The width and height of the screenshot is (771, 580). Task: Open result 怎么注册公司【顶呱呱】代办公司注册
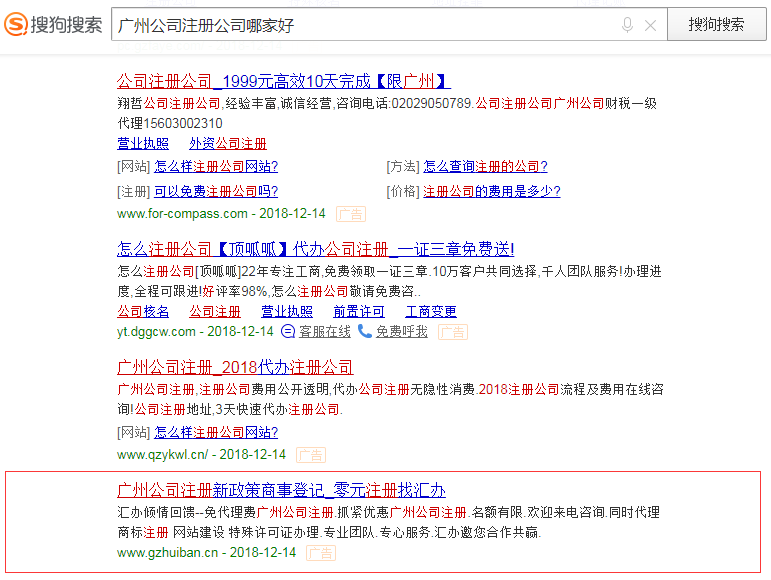point(316,249)
